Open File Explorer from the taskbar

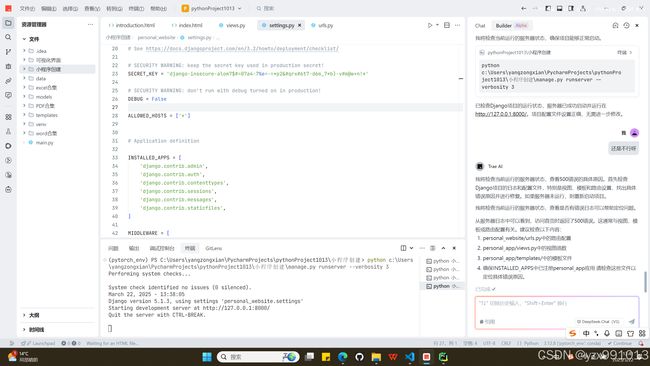(x=376, y=356)
